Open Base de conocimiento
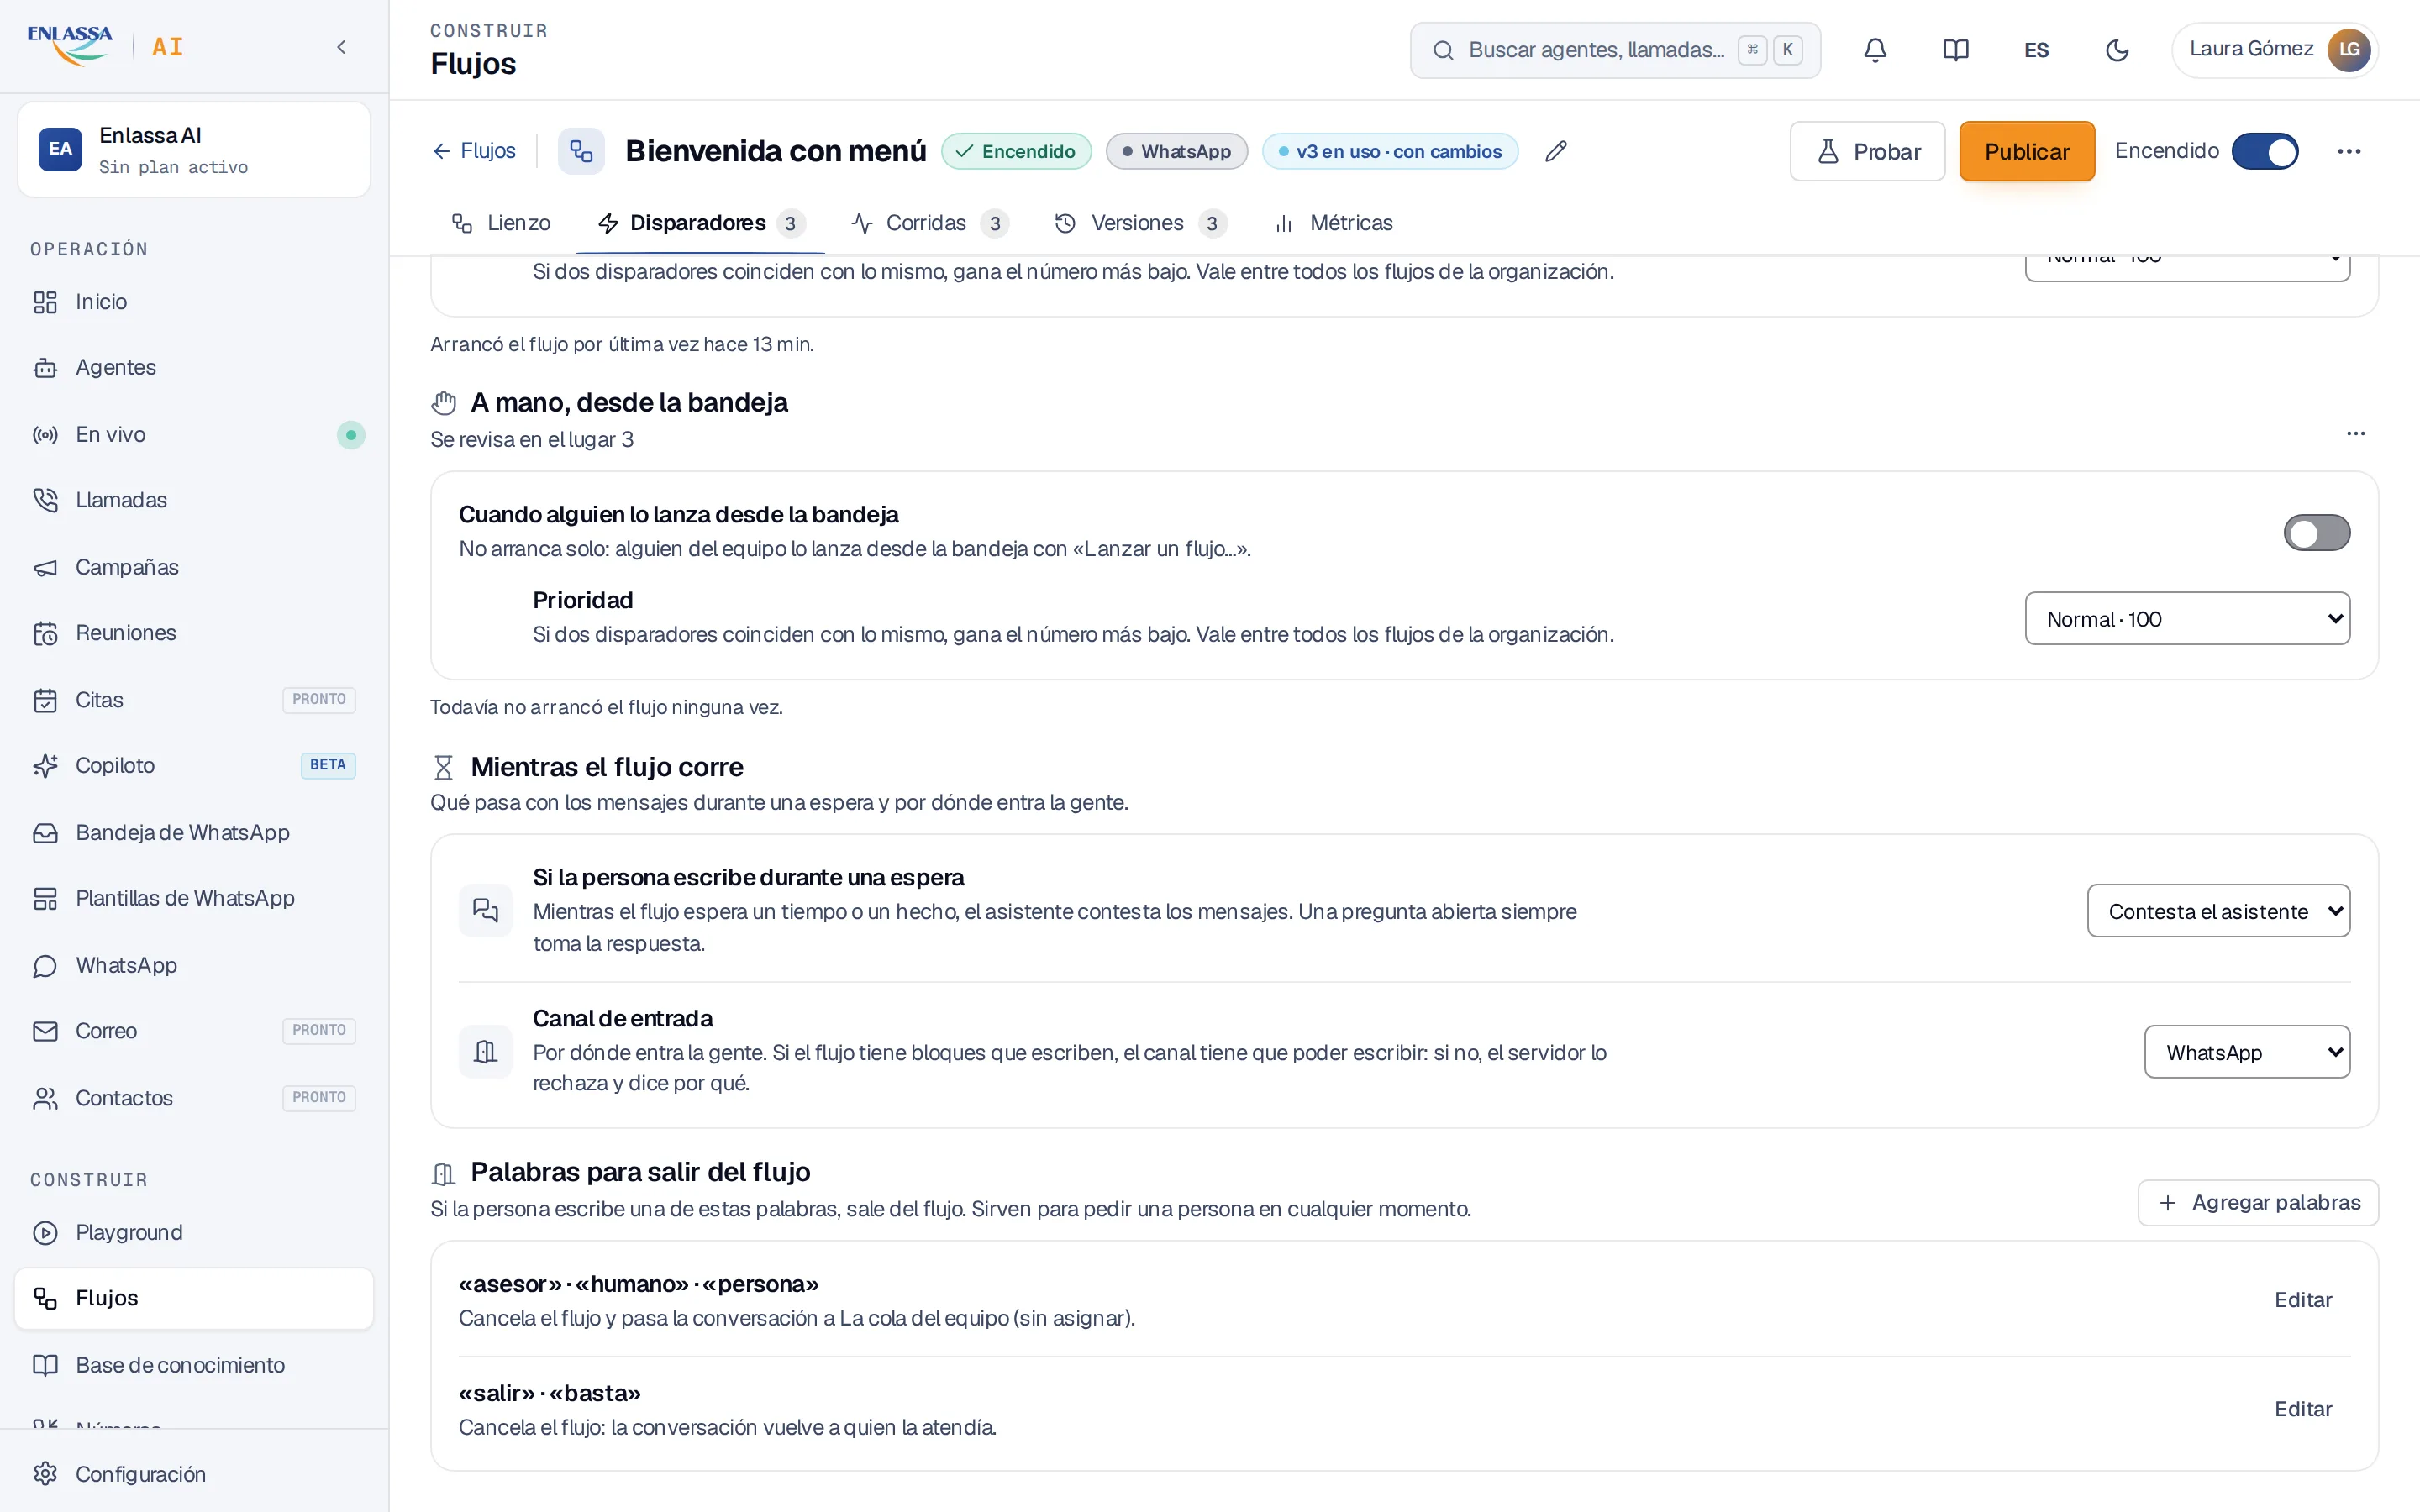The width and height of the screenshot is (2420, 1512). click(x=194, y=1365)
